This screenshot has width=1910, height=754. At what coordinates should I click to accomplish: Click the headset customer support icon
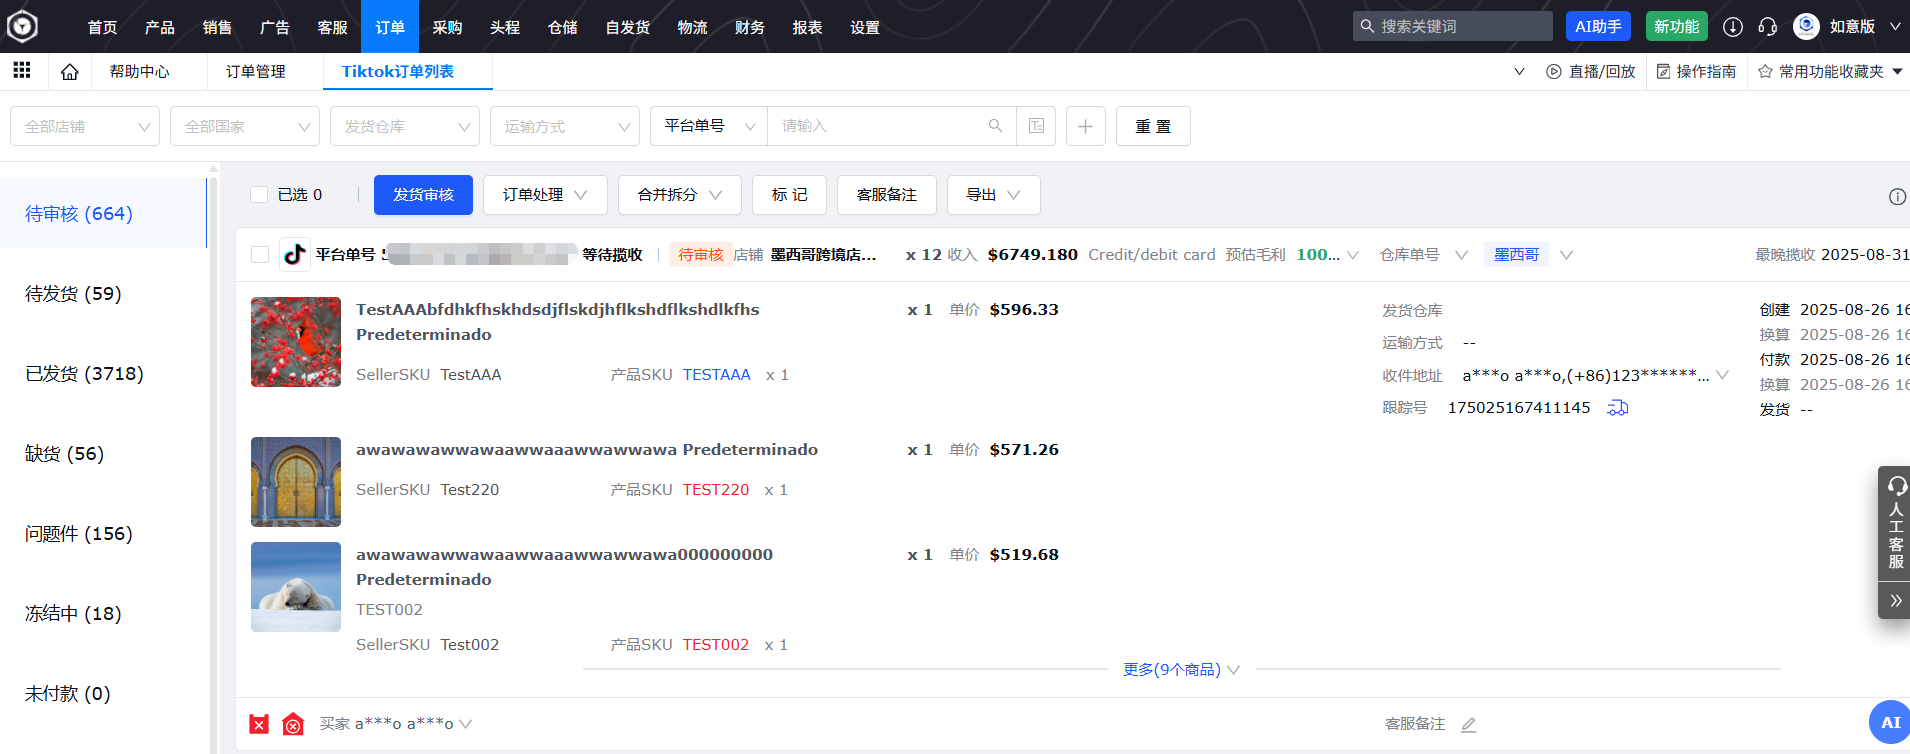click(1768, 27)
